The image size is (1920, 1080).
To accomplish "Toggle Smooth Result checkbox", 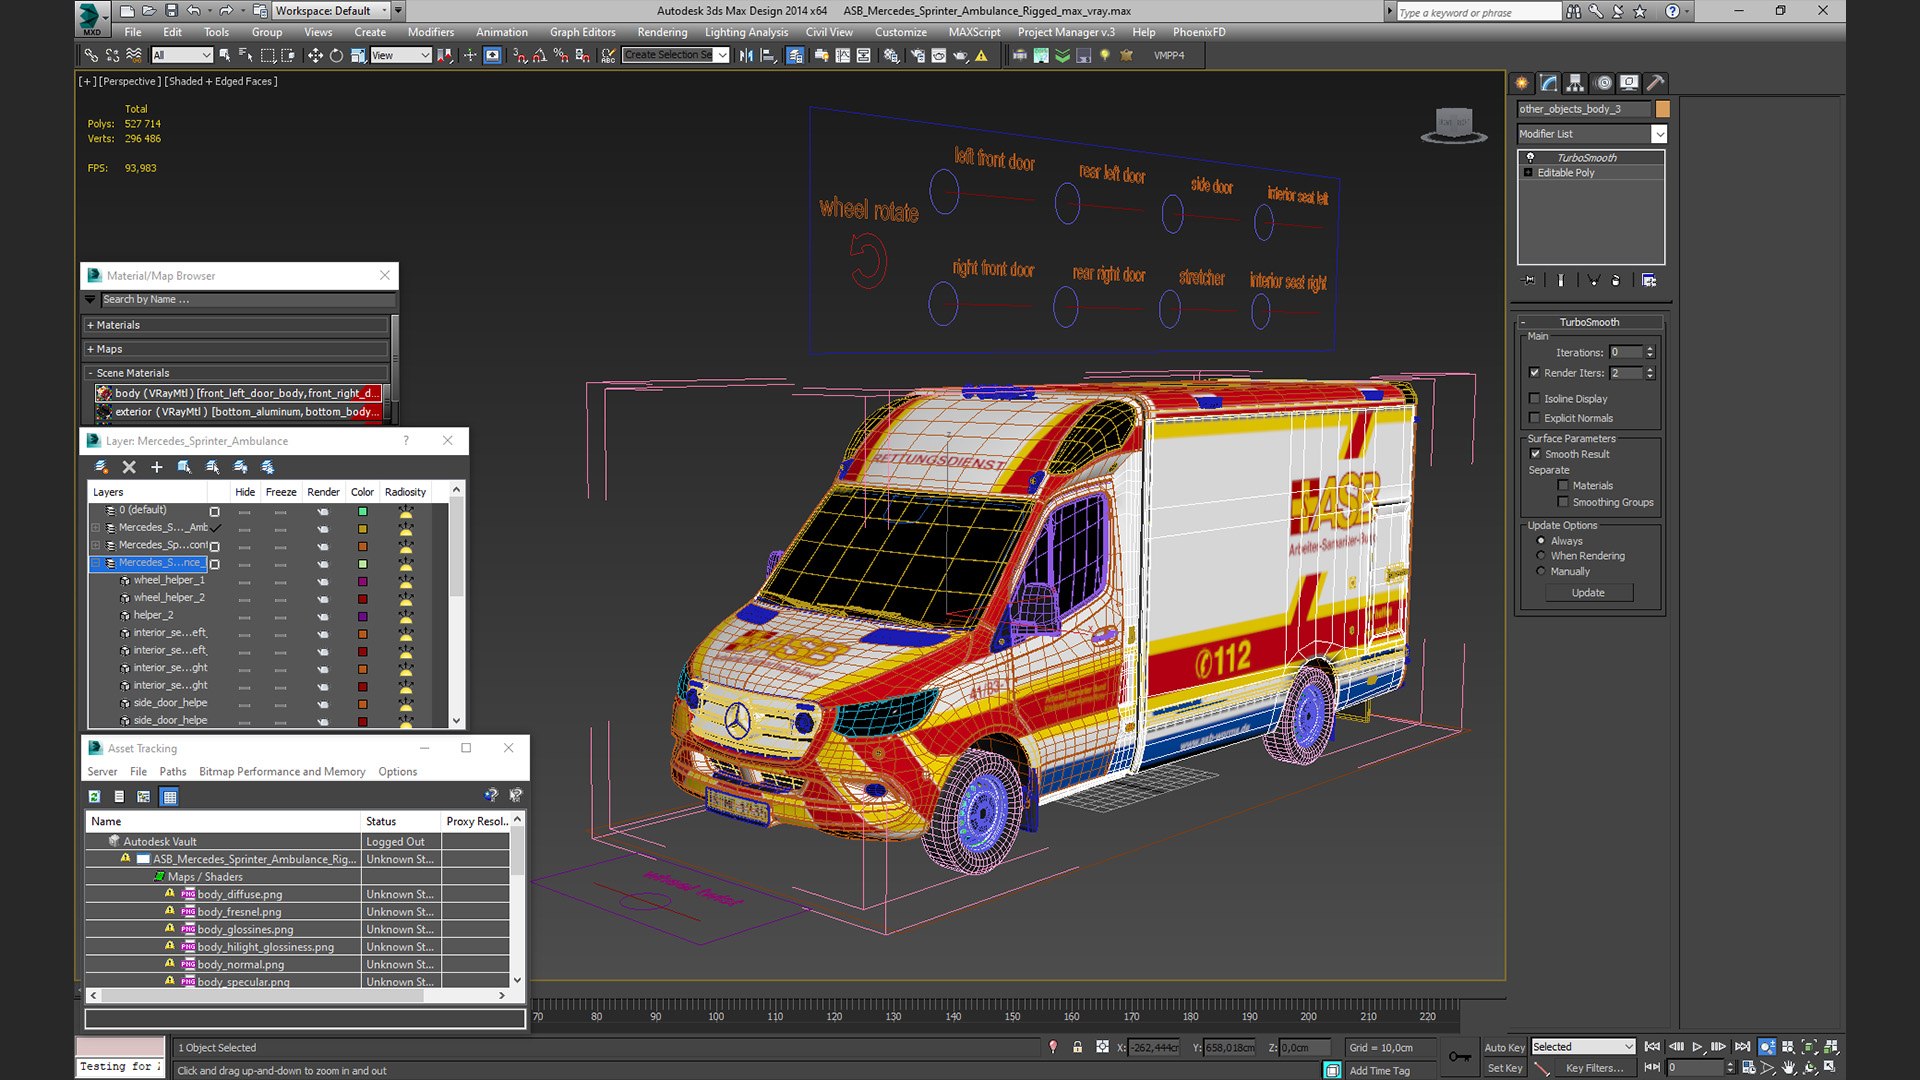I will click(x=1536, y=454).
